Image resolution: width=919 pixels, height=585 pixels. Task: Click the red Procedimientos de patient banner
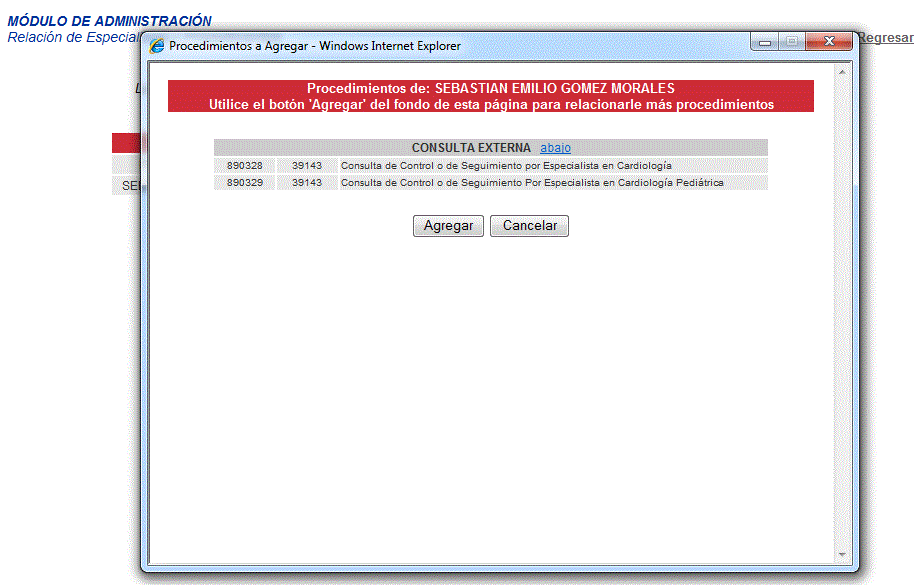click(x=490, y=96)
